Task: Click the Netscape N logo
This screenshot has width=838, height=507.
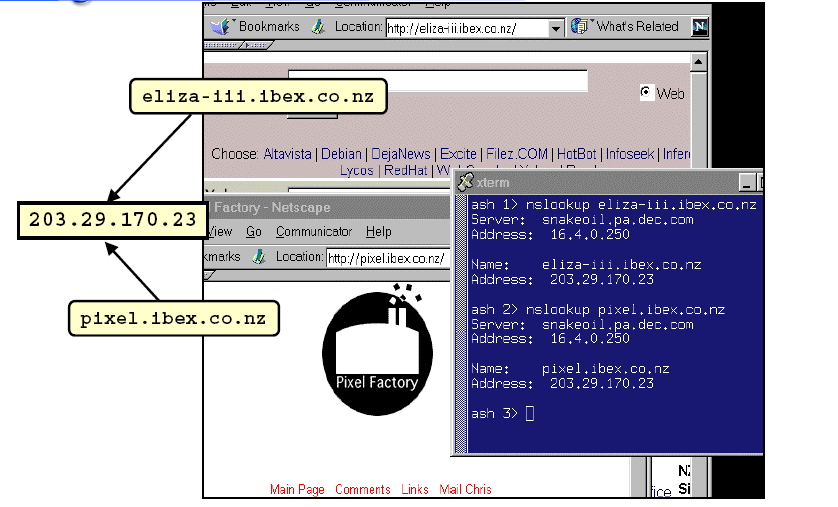Action: tap(701, 27)
